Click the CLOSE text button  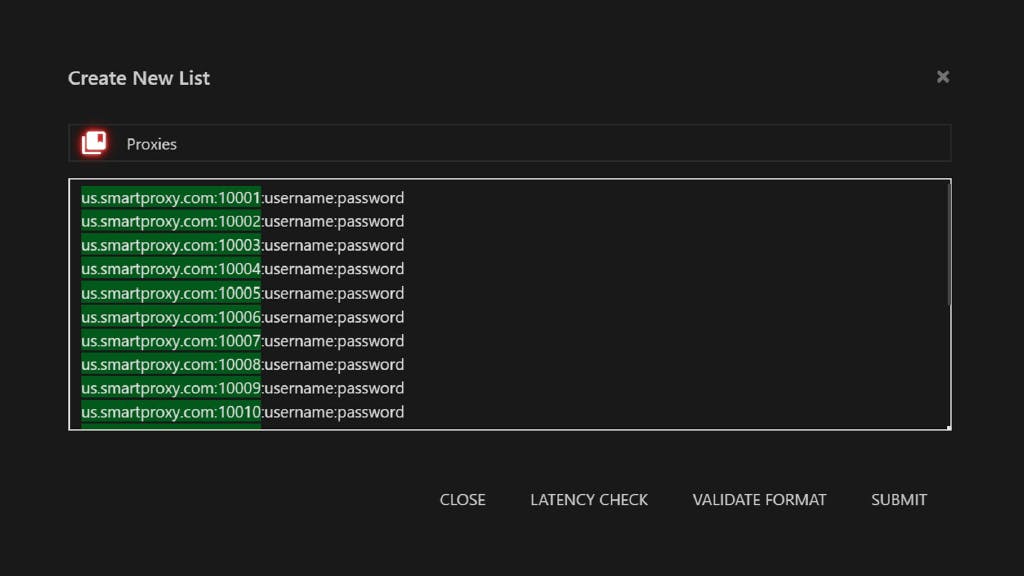[462, 500]
